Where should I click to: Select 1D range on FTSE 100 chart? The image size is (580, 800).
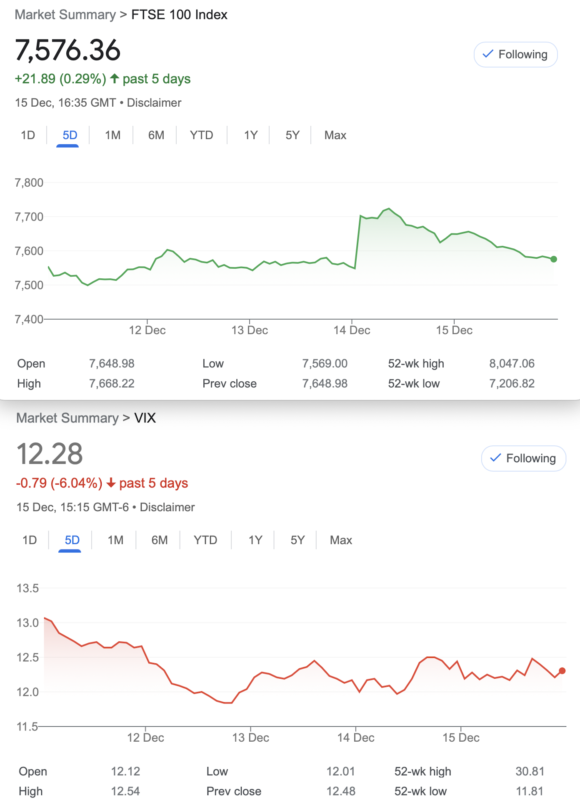coord(28,135)
